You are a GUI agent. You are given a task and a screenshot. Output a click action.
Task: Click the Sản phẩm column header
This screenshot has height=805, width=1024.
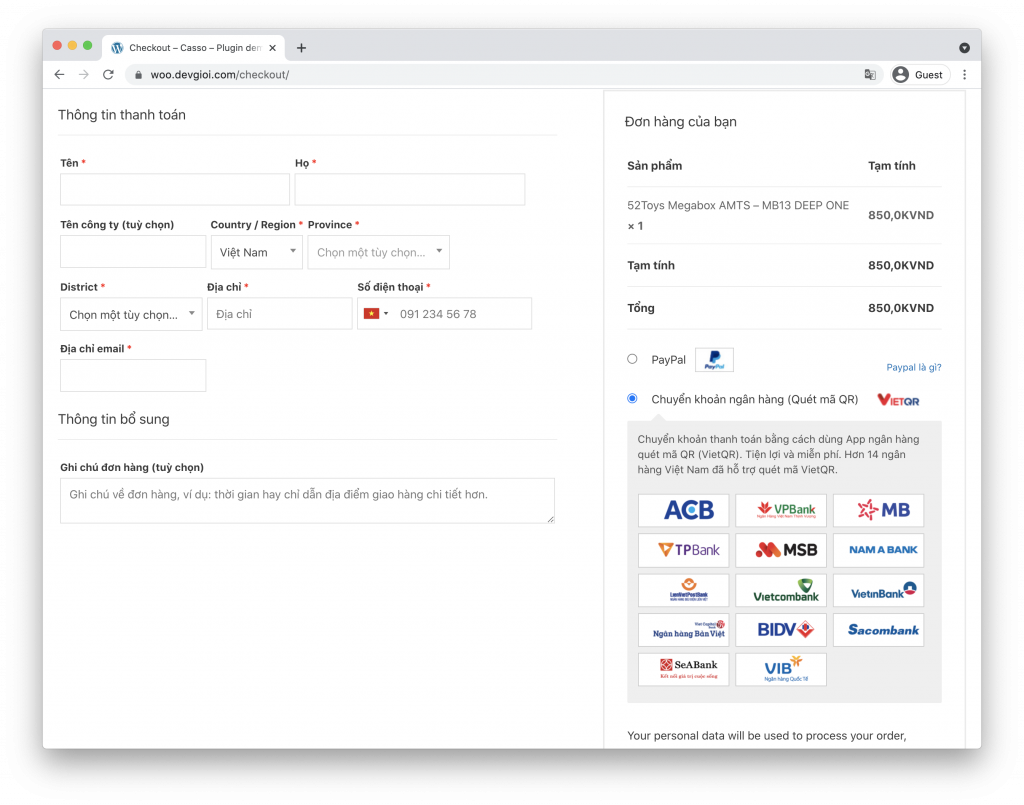pos(654,166)
